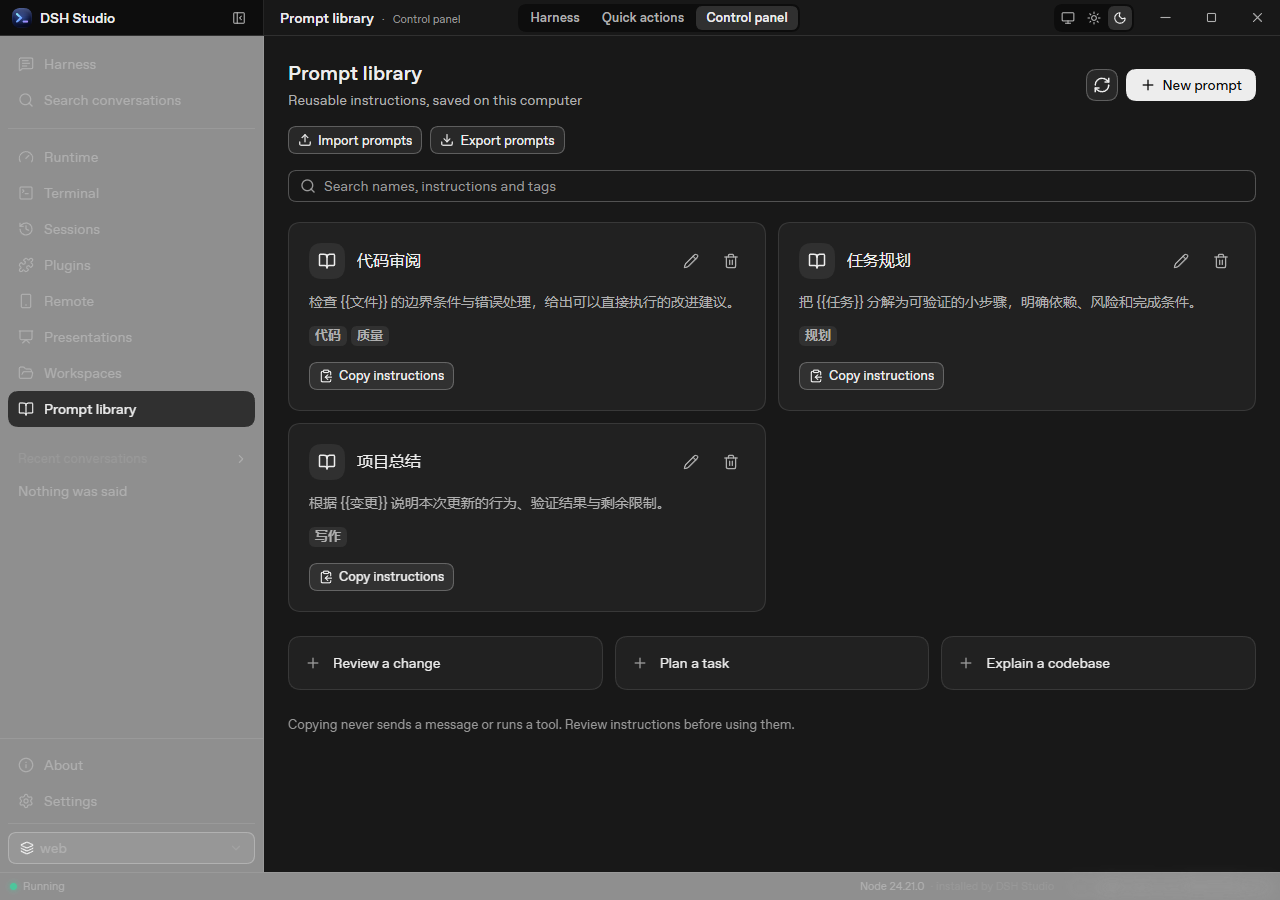Copy instructions for the 任务规划 prompt
The width and height of the screenshot is (1280, 900).
point(871,376)
